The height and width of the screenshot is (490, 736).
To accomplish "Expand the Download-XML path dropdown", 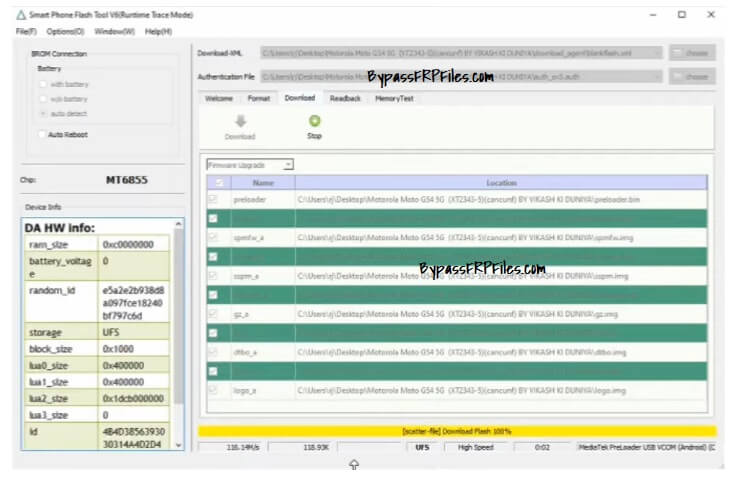I will click(656, 52).
